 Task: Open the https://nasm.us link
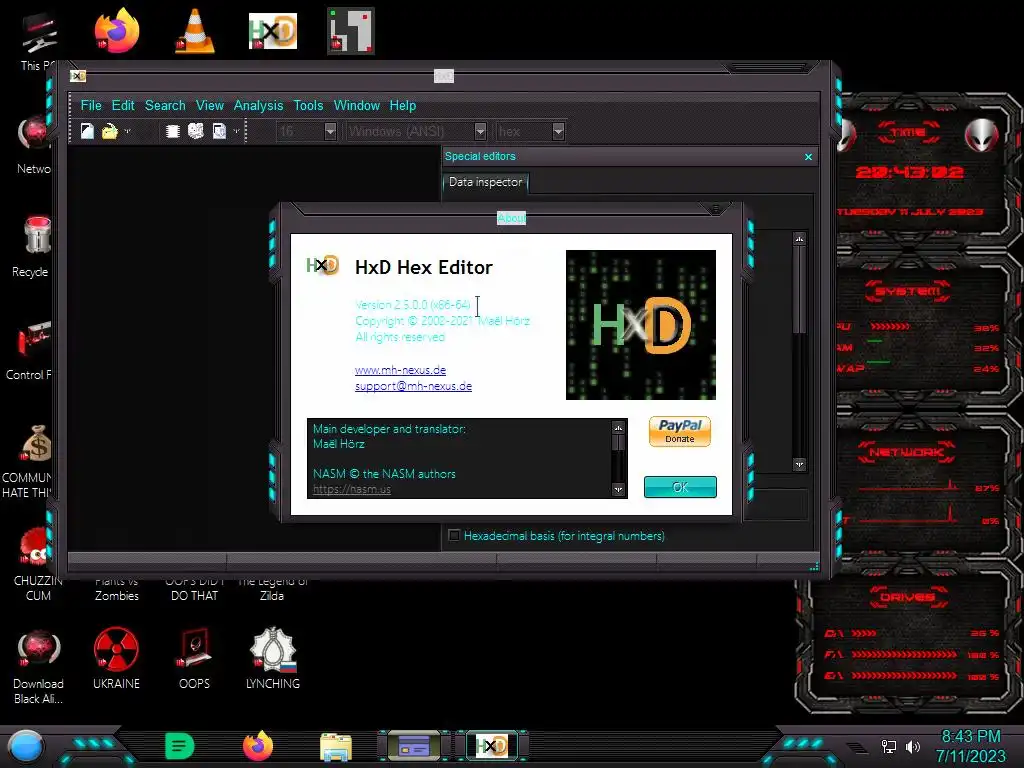[352, 489]
